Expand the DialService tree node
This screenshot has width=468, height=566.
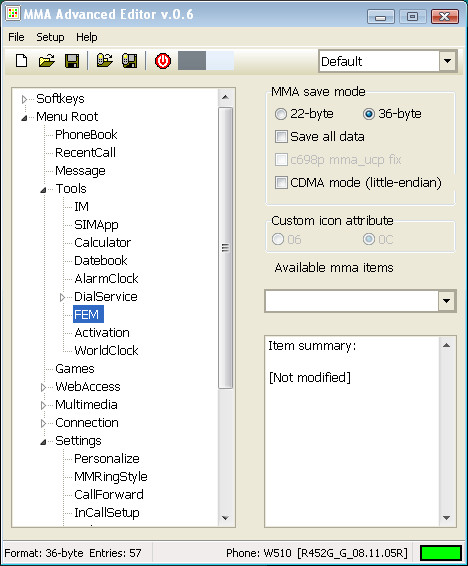click(x=62, y=297)
